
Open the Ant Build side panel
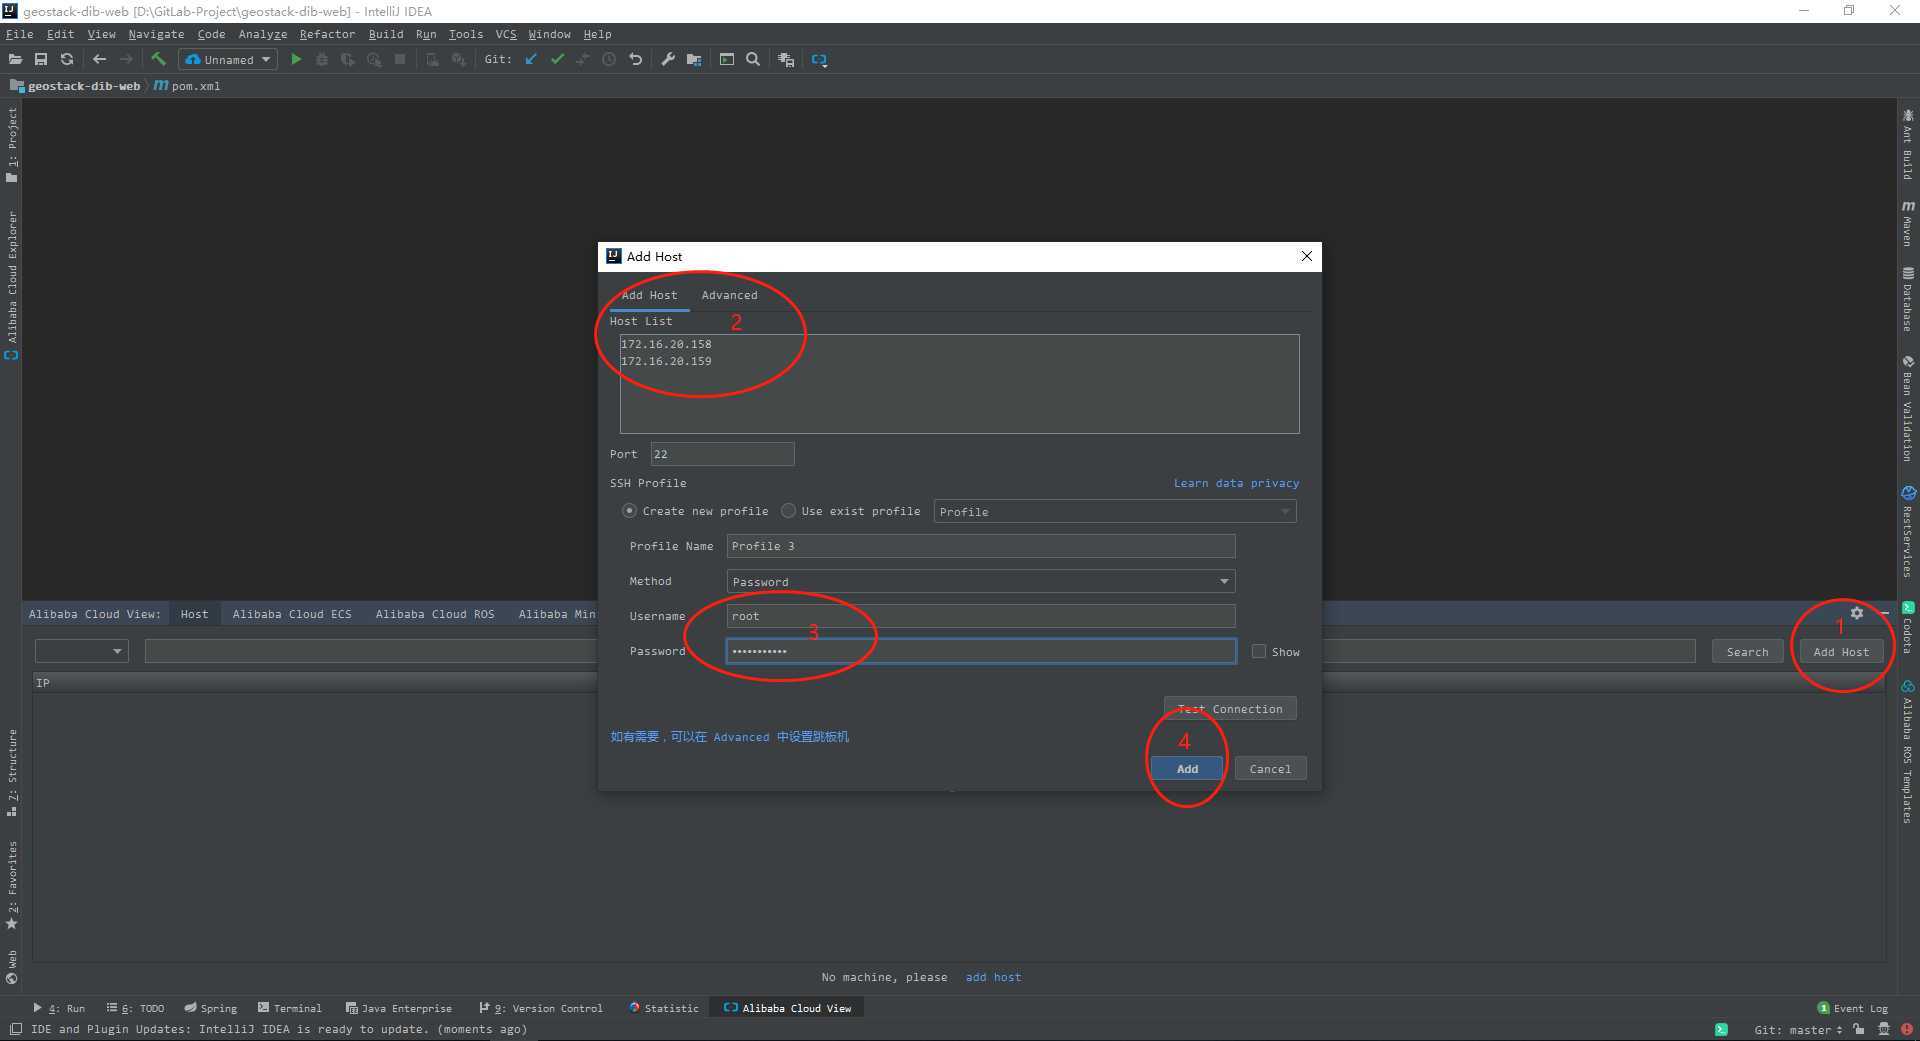coord(1908,145)
